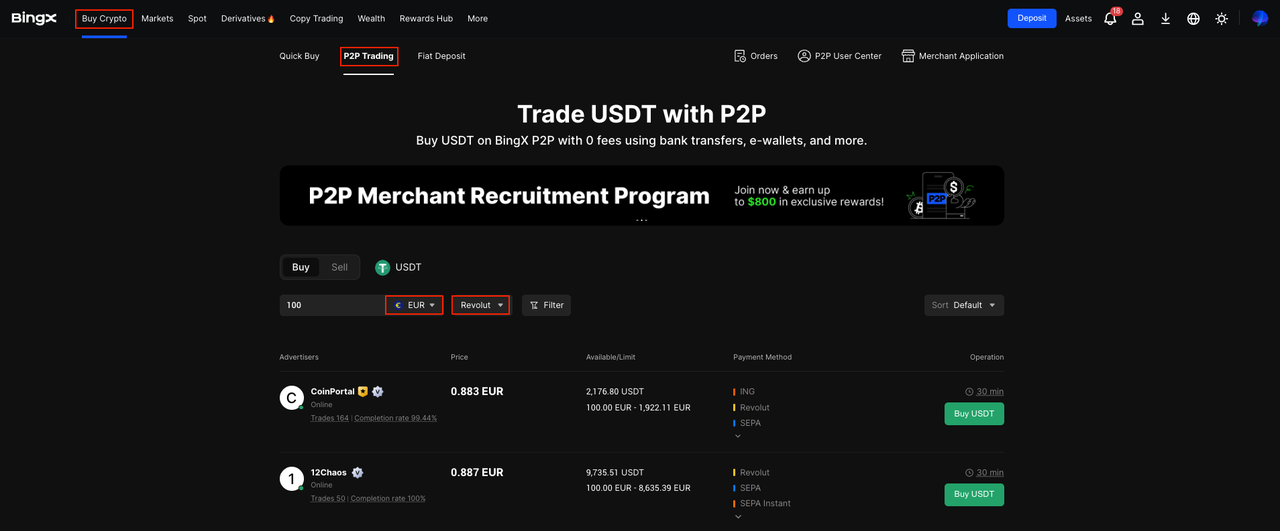
Task: Switch to the Quick Buy tab
Action: pyautogui.click(x=299, y=56)
